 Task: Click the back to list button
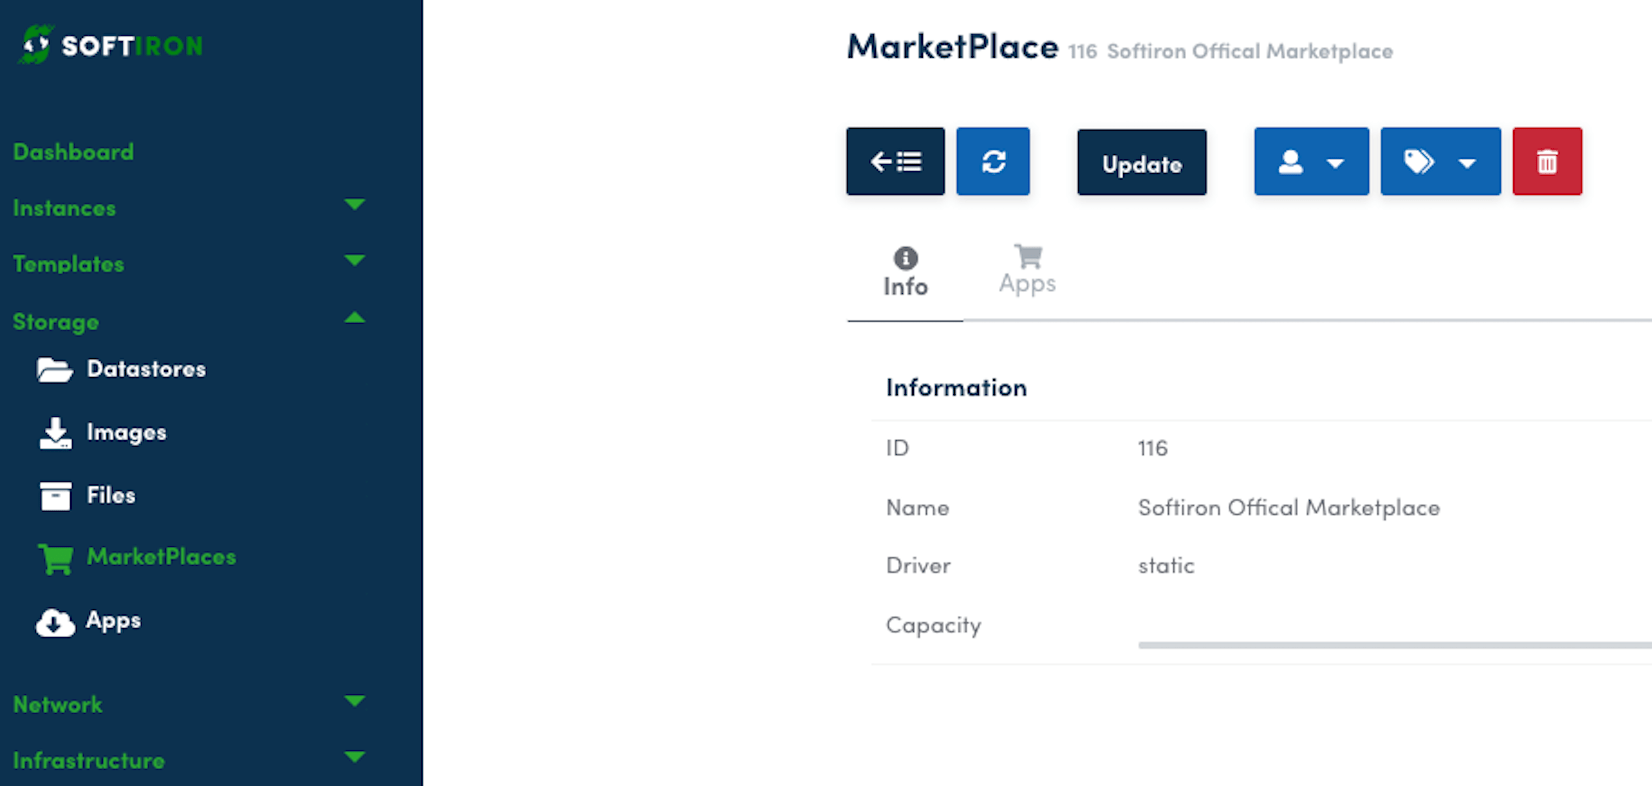895,162
